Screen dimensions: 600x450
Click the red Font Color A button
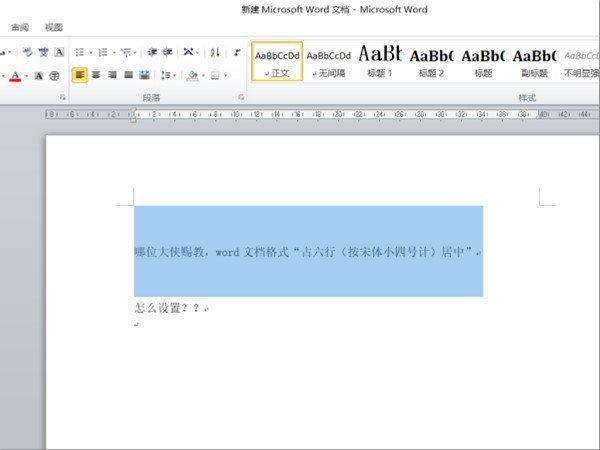click(x=15, y=76)
